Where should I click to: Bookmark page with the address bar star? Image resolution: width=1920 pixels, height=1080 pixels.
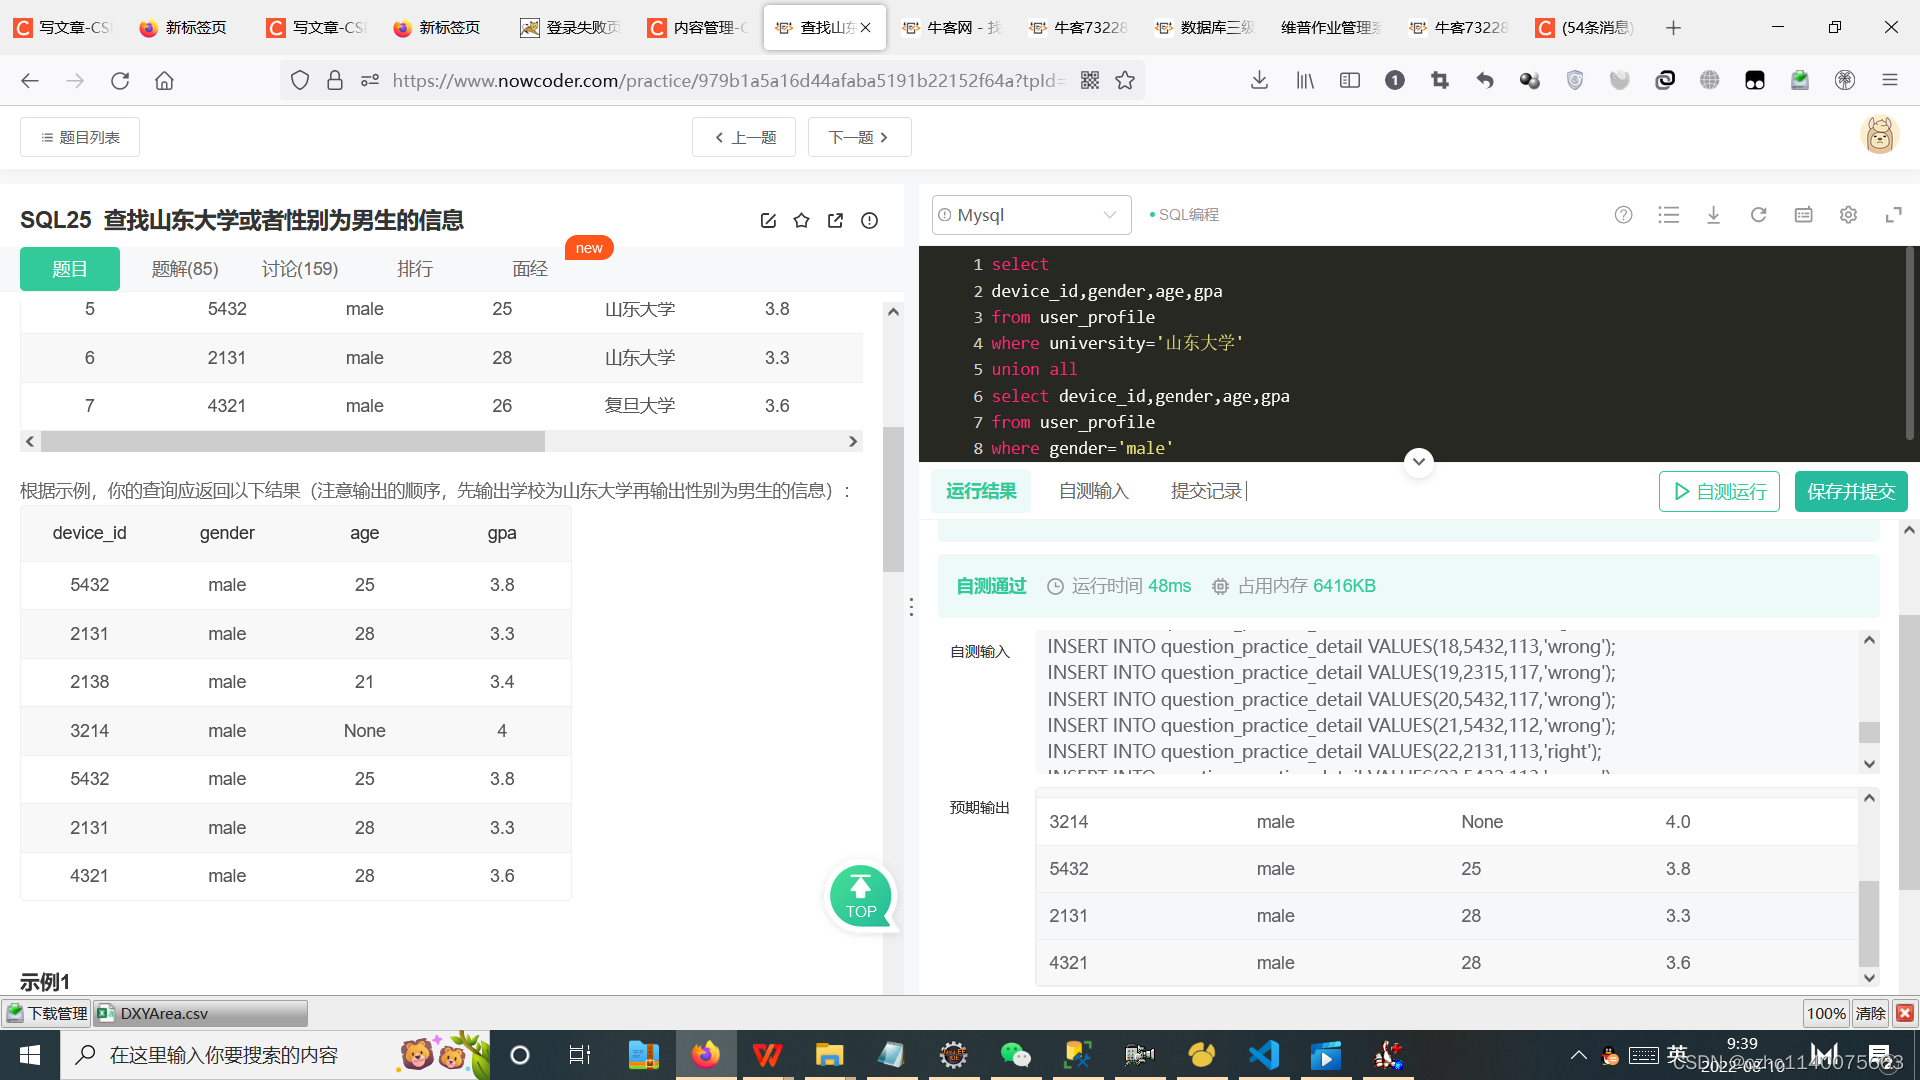[x=1126, y=80]
